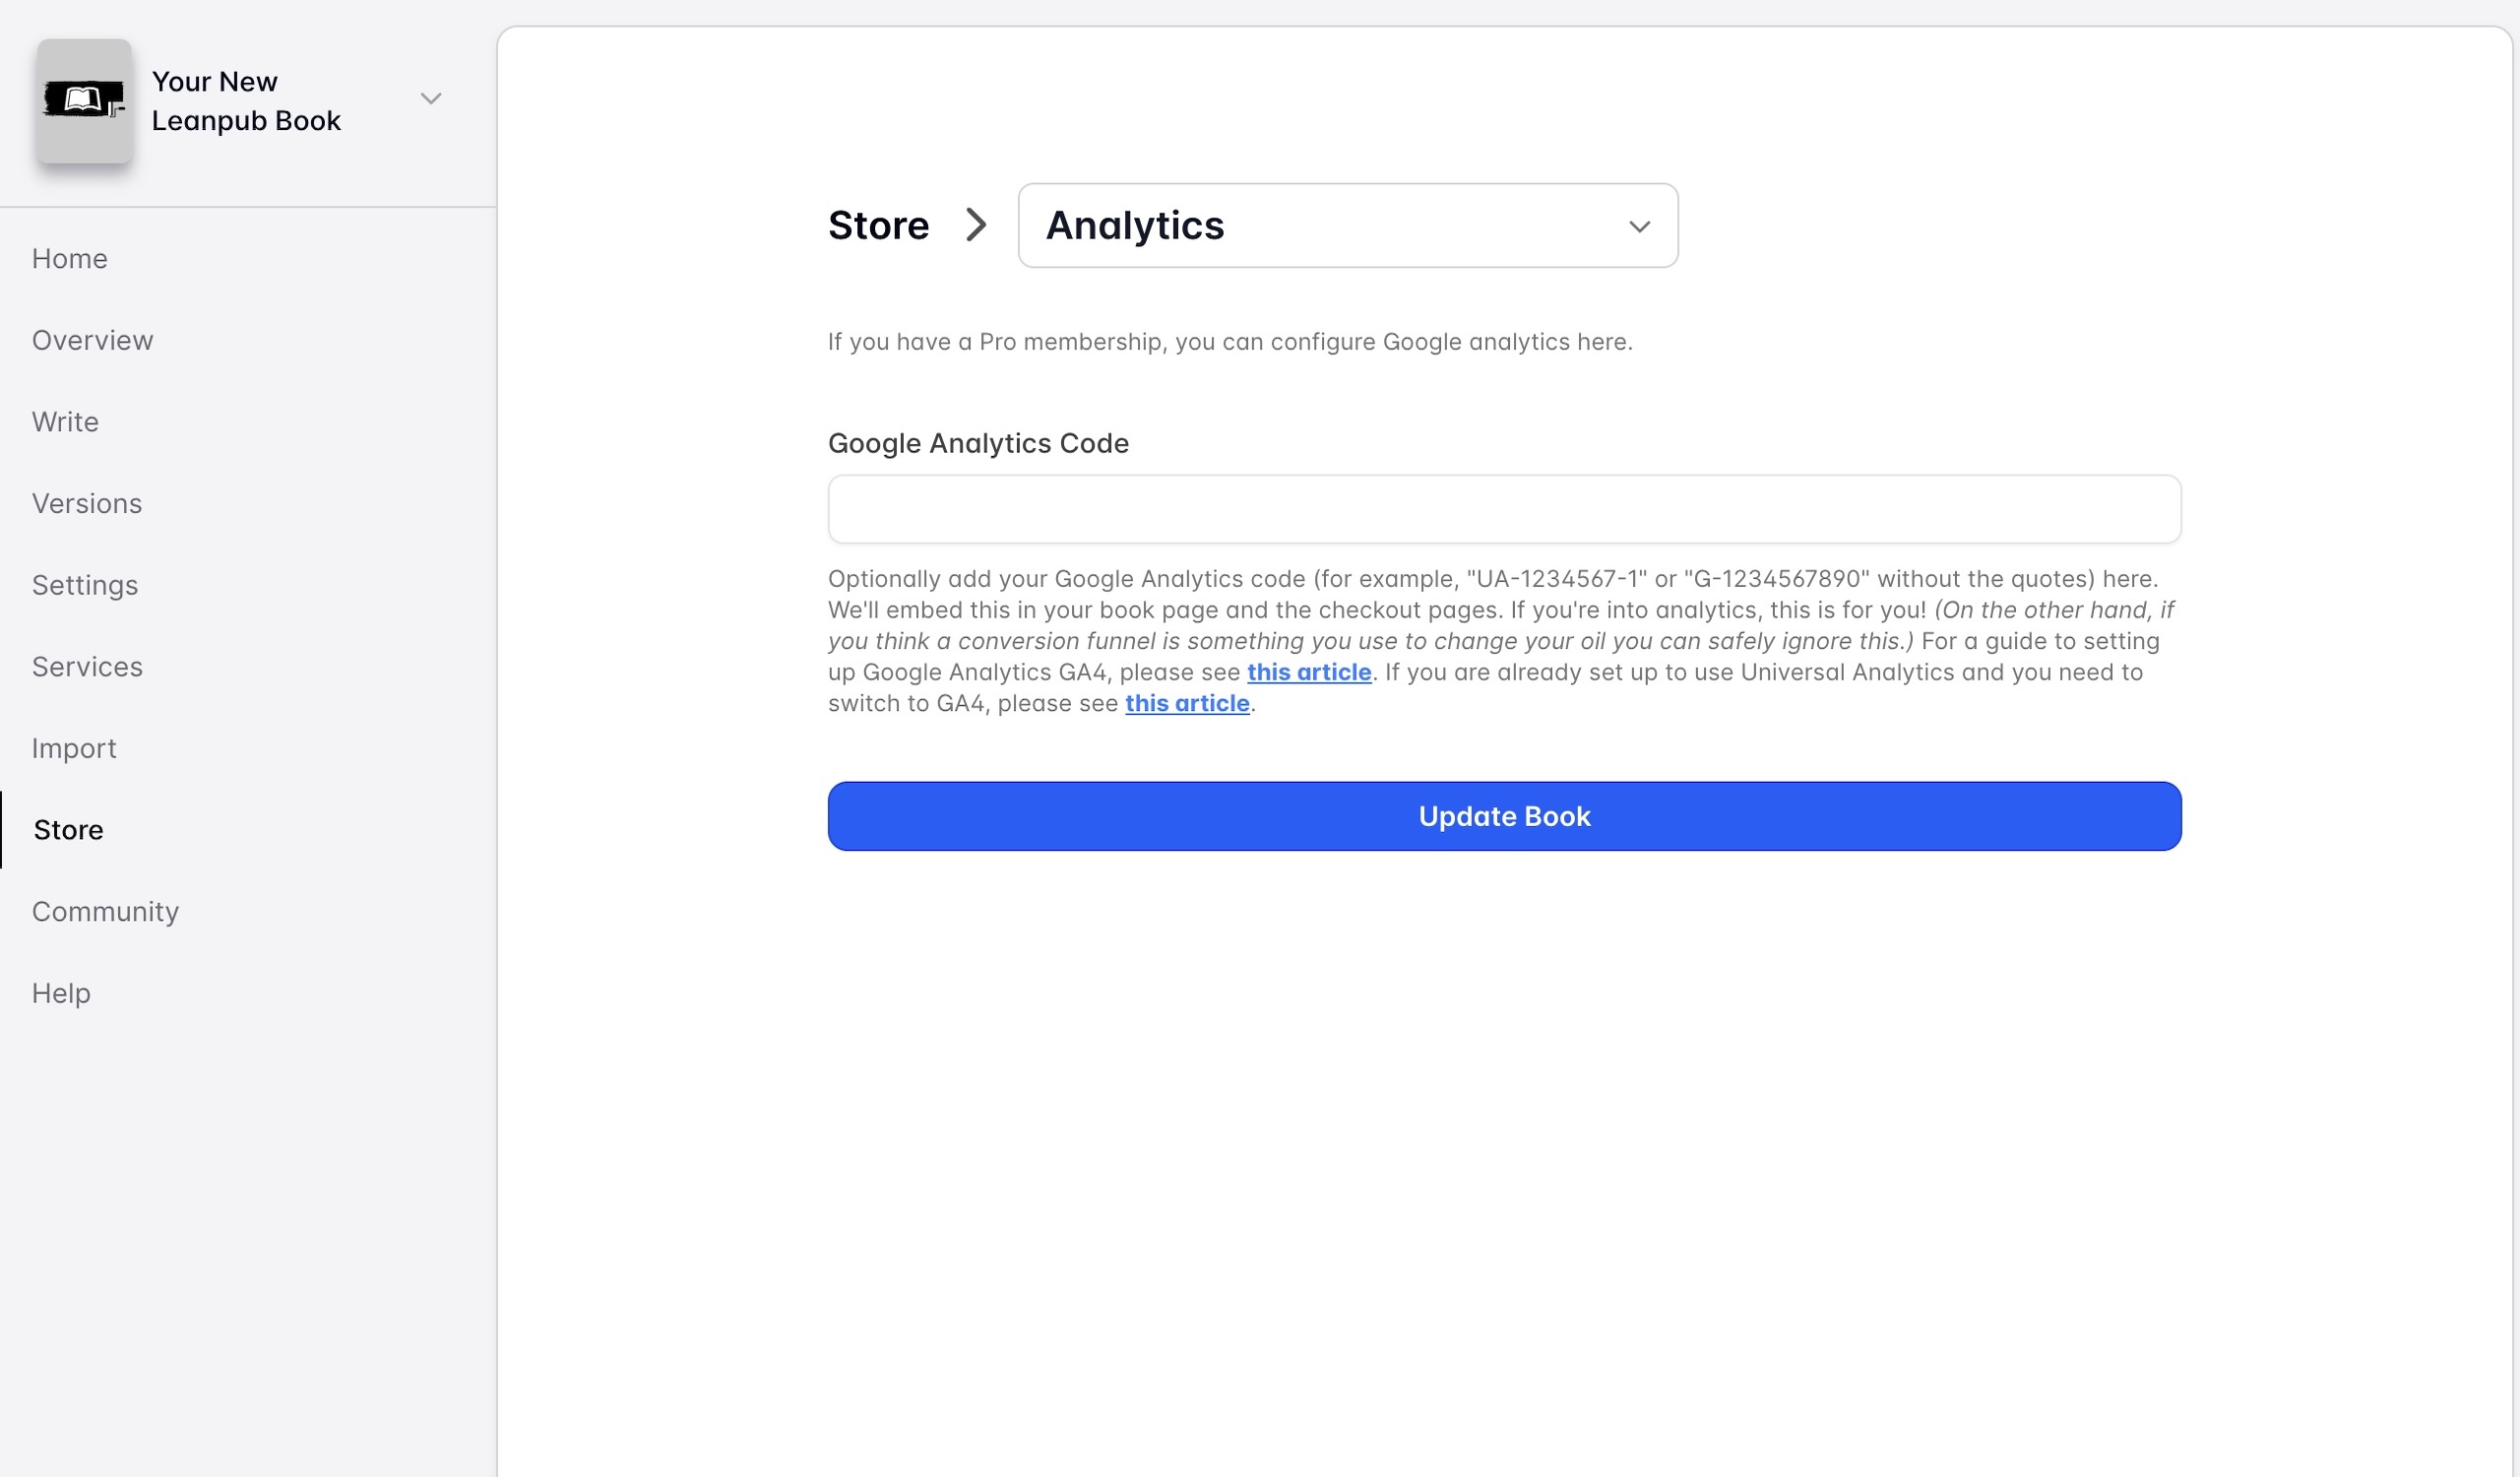Click the Google Analytics Code field
Screen dimensions: 2520x1477
click(1503, 509)
